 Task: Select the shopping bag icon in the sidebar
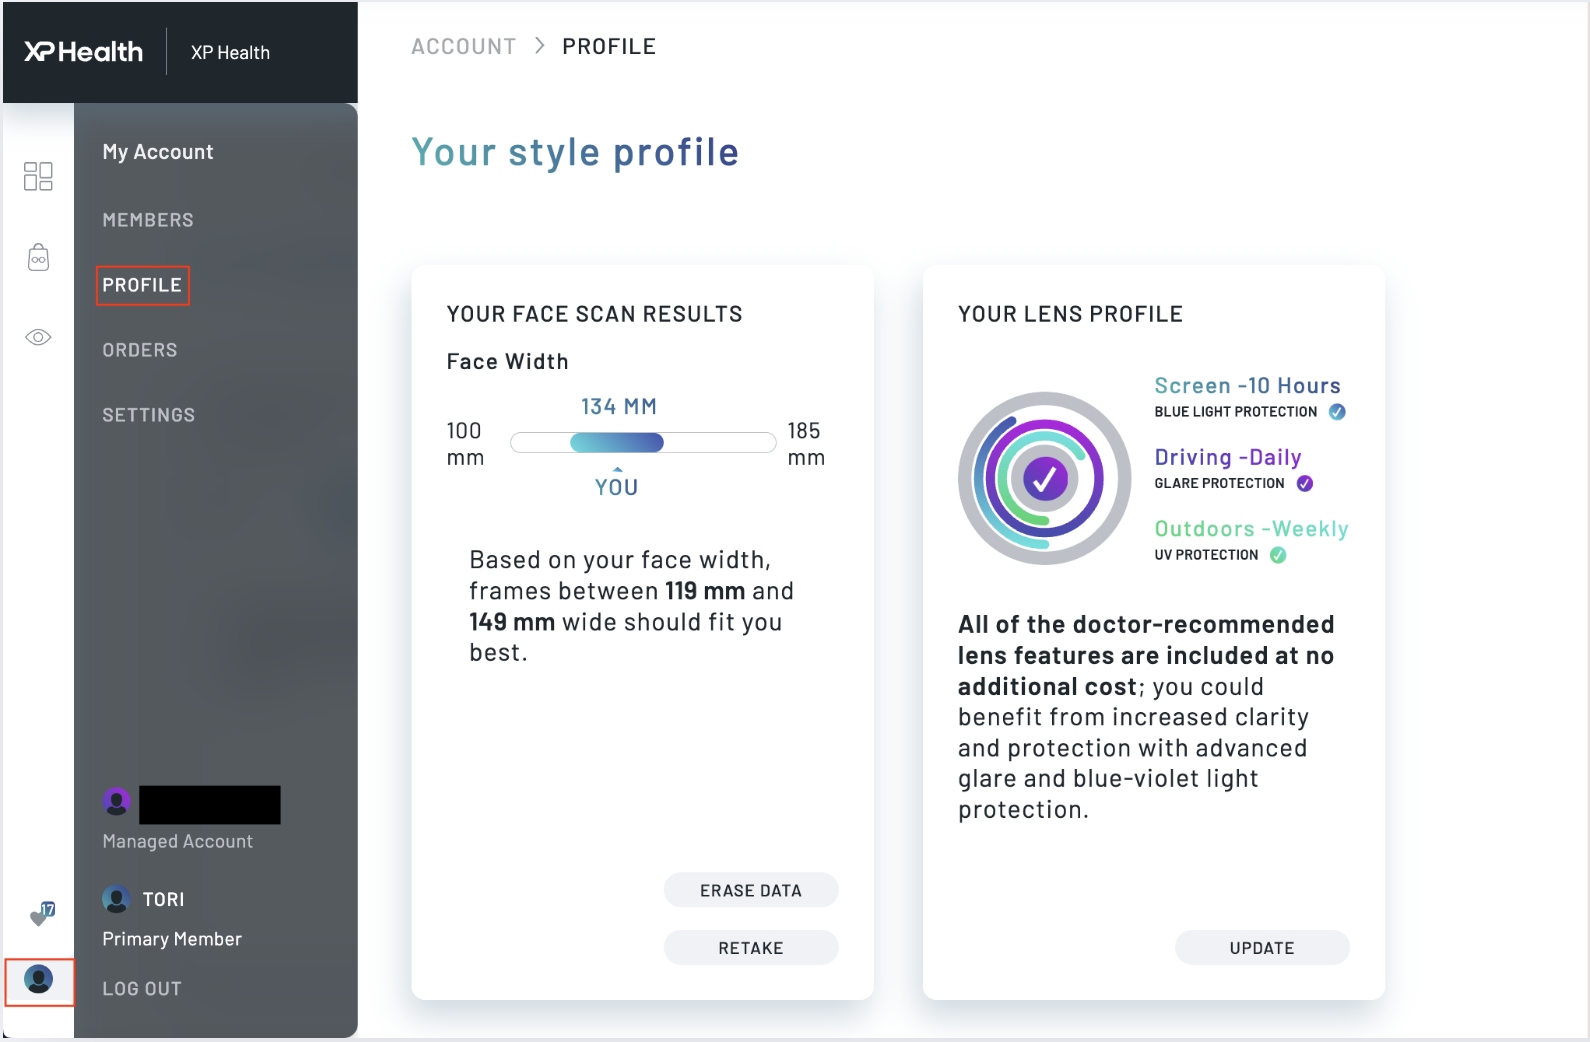click(38, 257)
